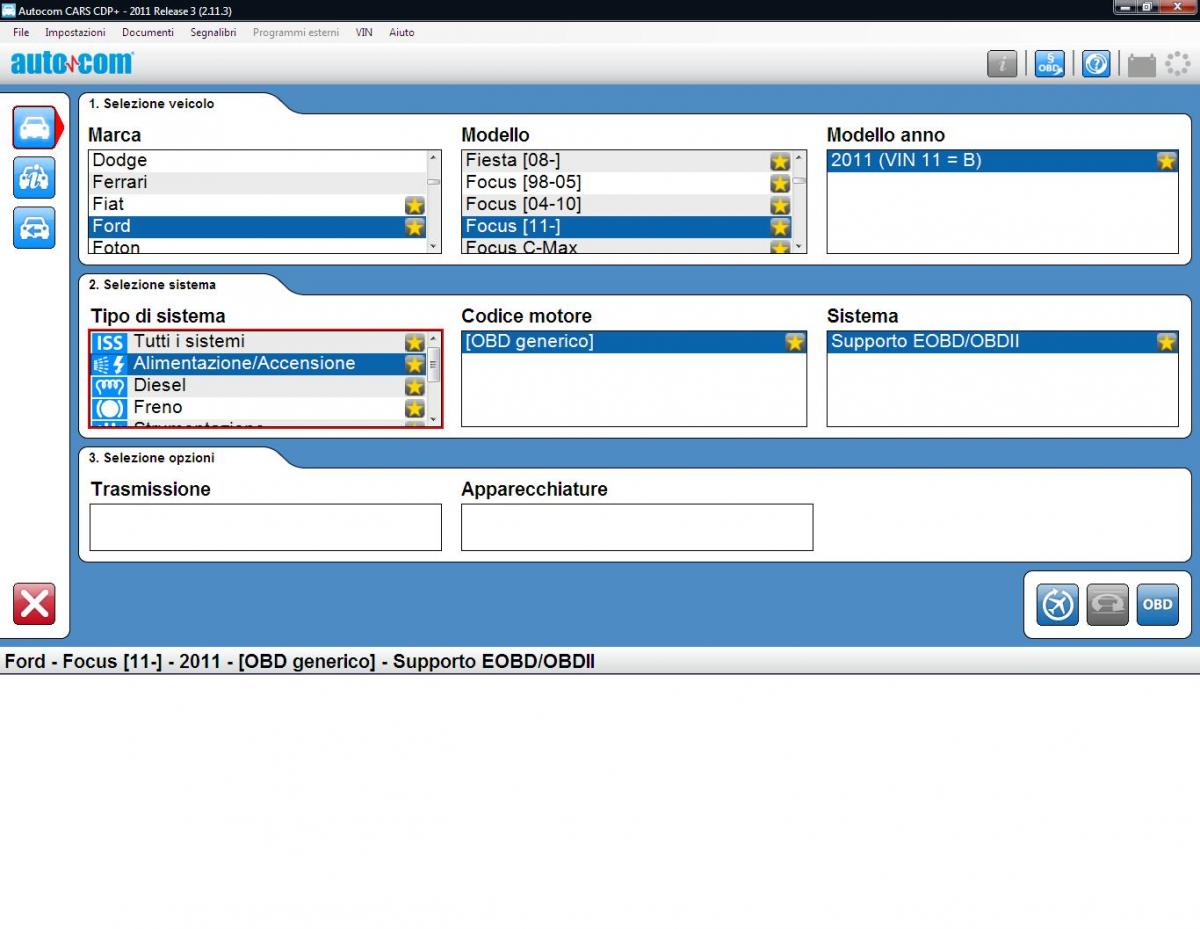
Task: Click the grey info toolbar icon
Action: tap(1002, 64)
